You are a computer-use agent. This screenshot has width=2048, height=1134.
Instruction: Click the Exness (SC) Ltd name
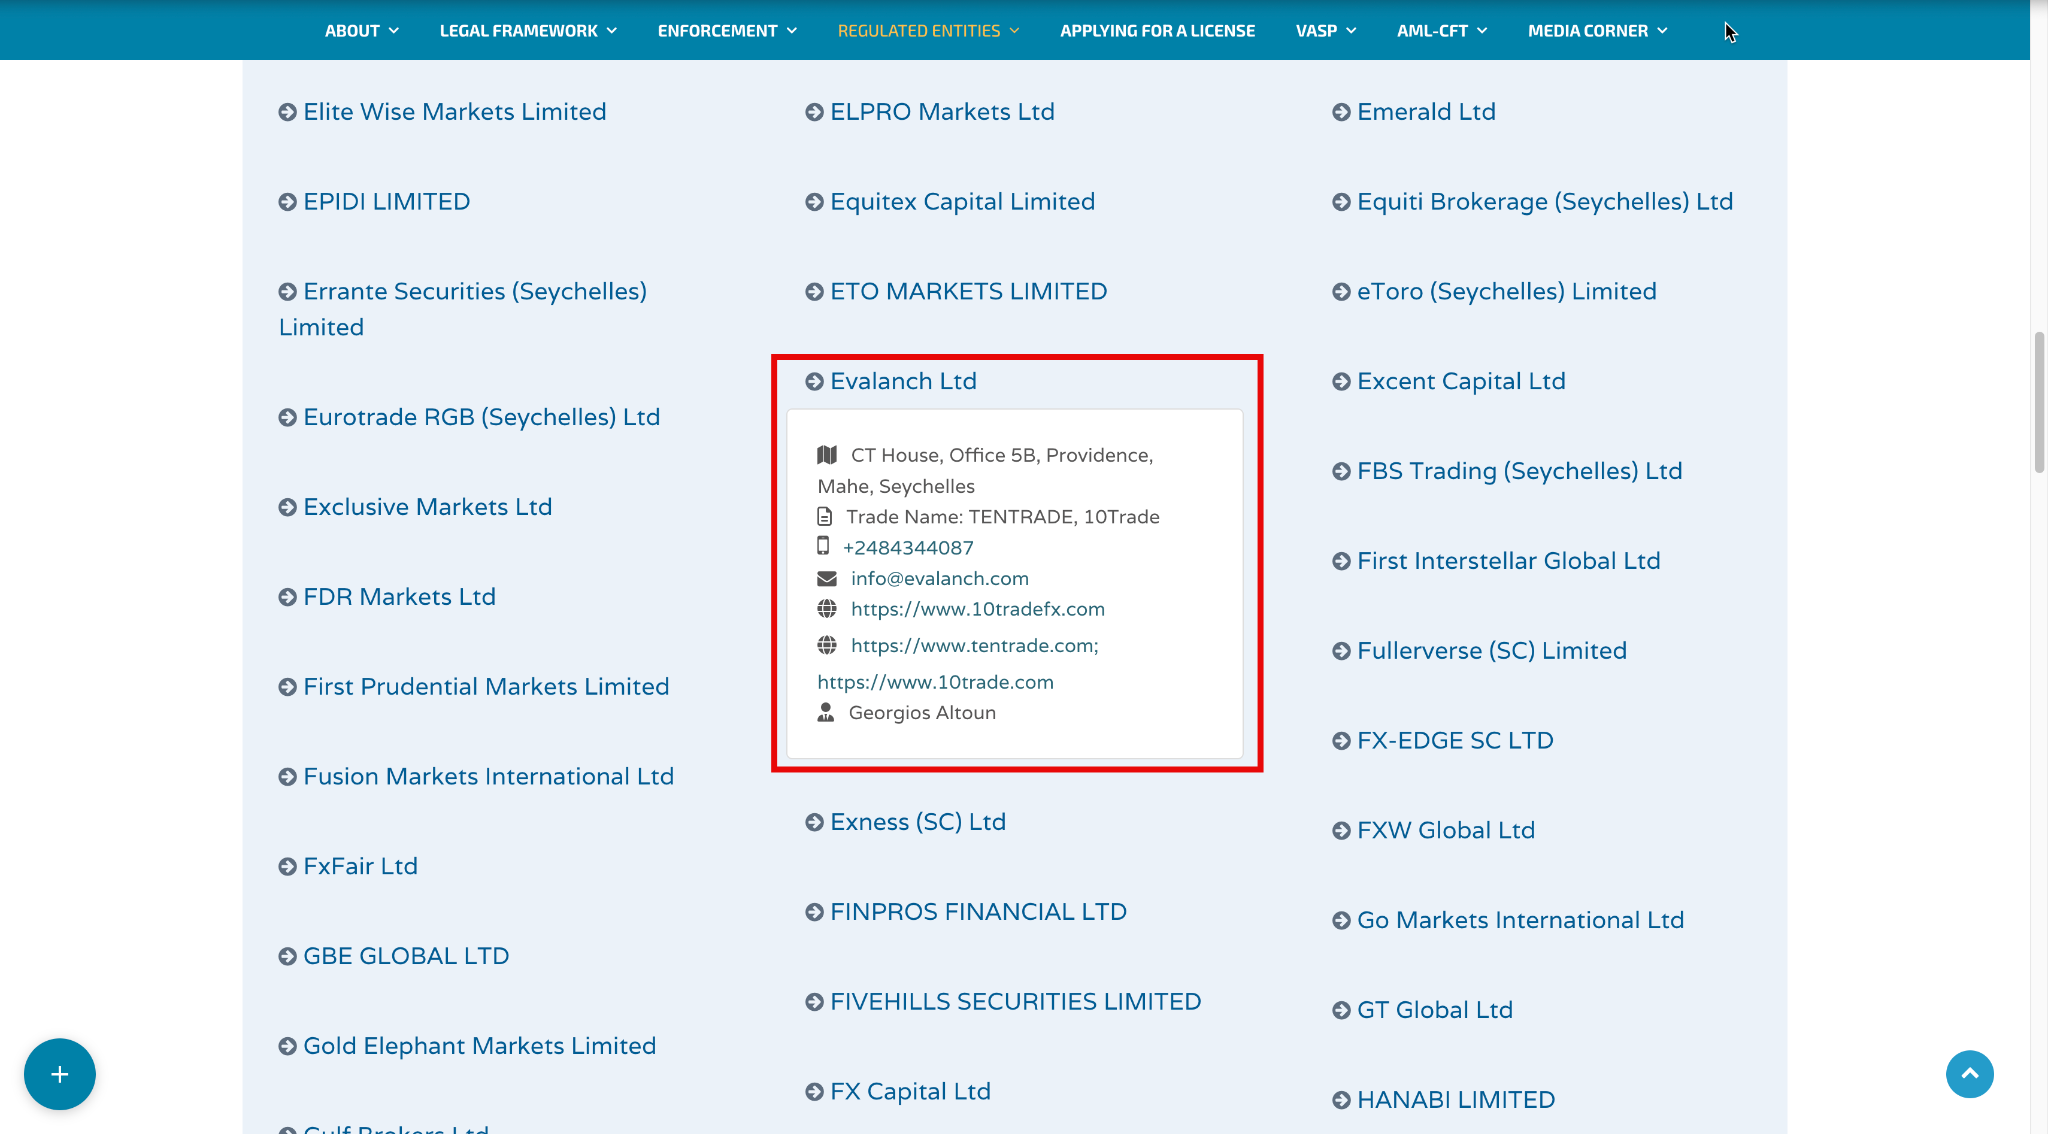tap(918, 822)
